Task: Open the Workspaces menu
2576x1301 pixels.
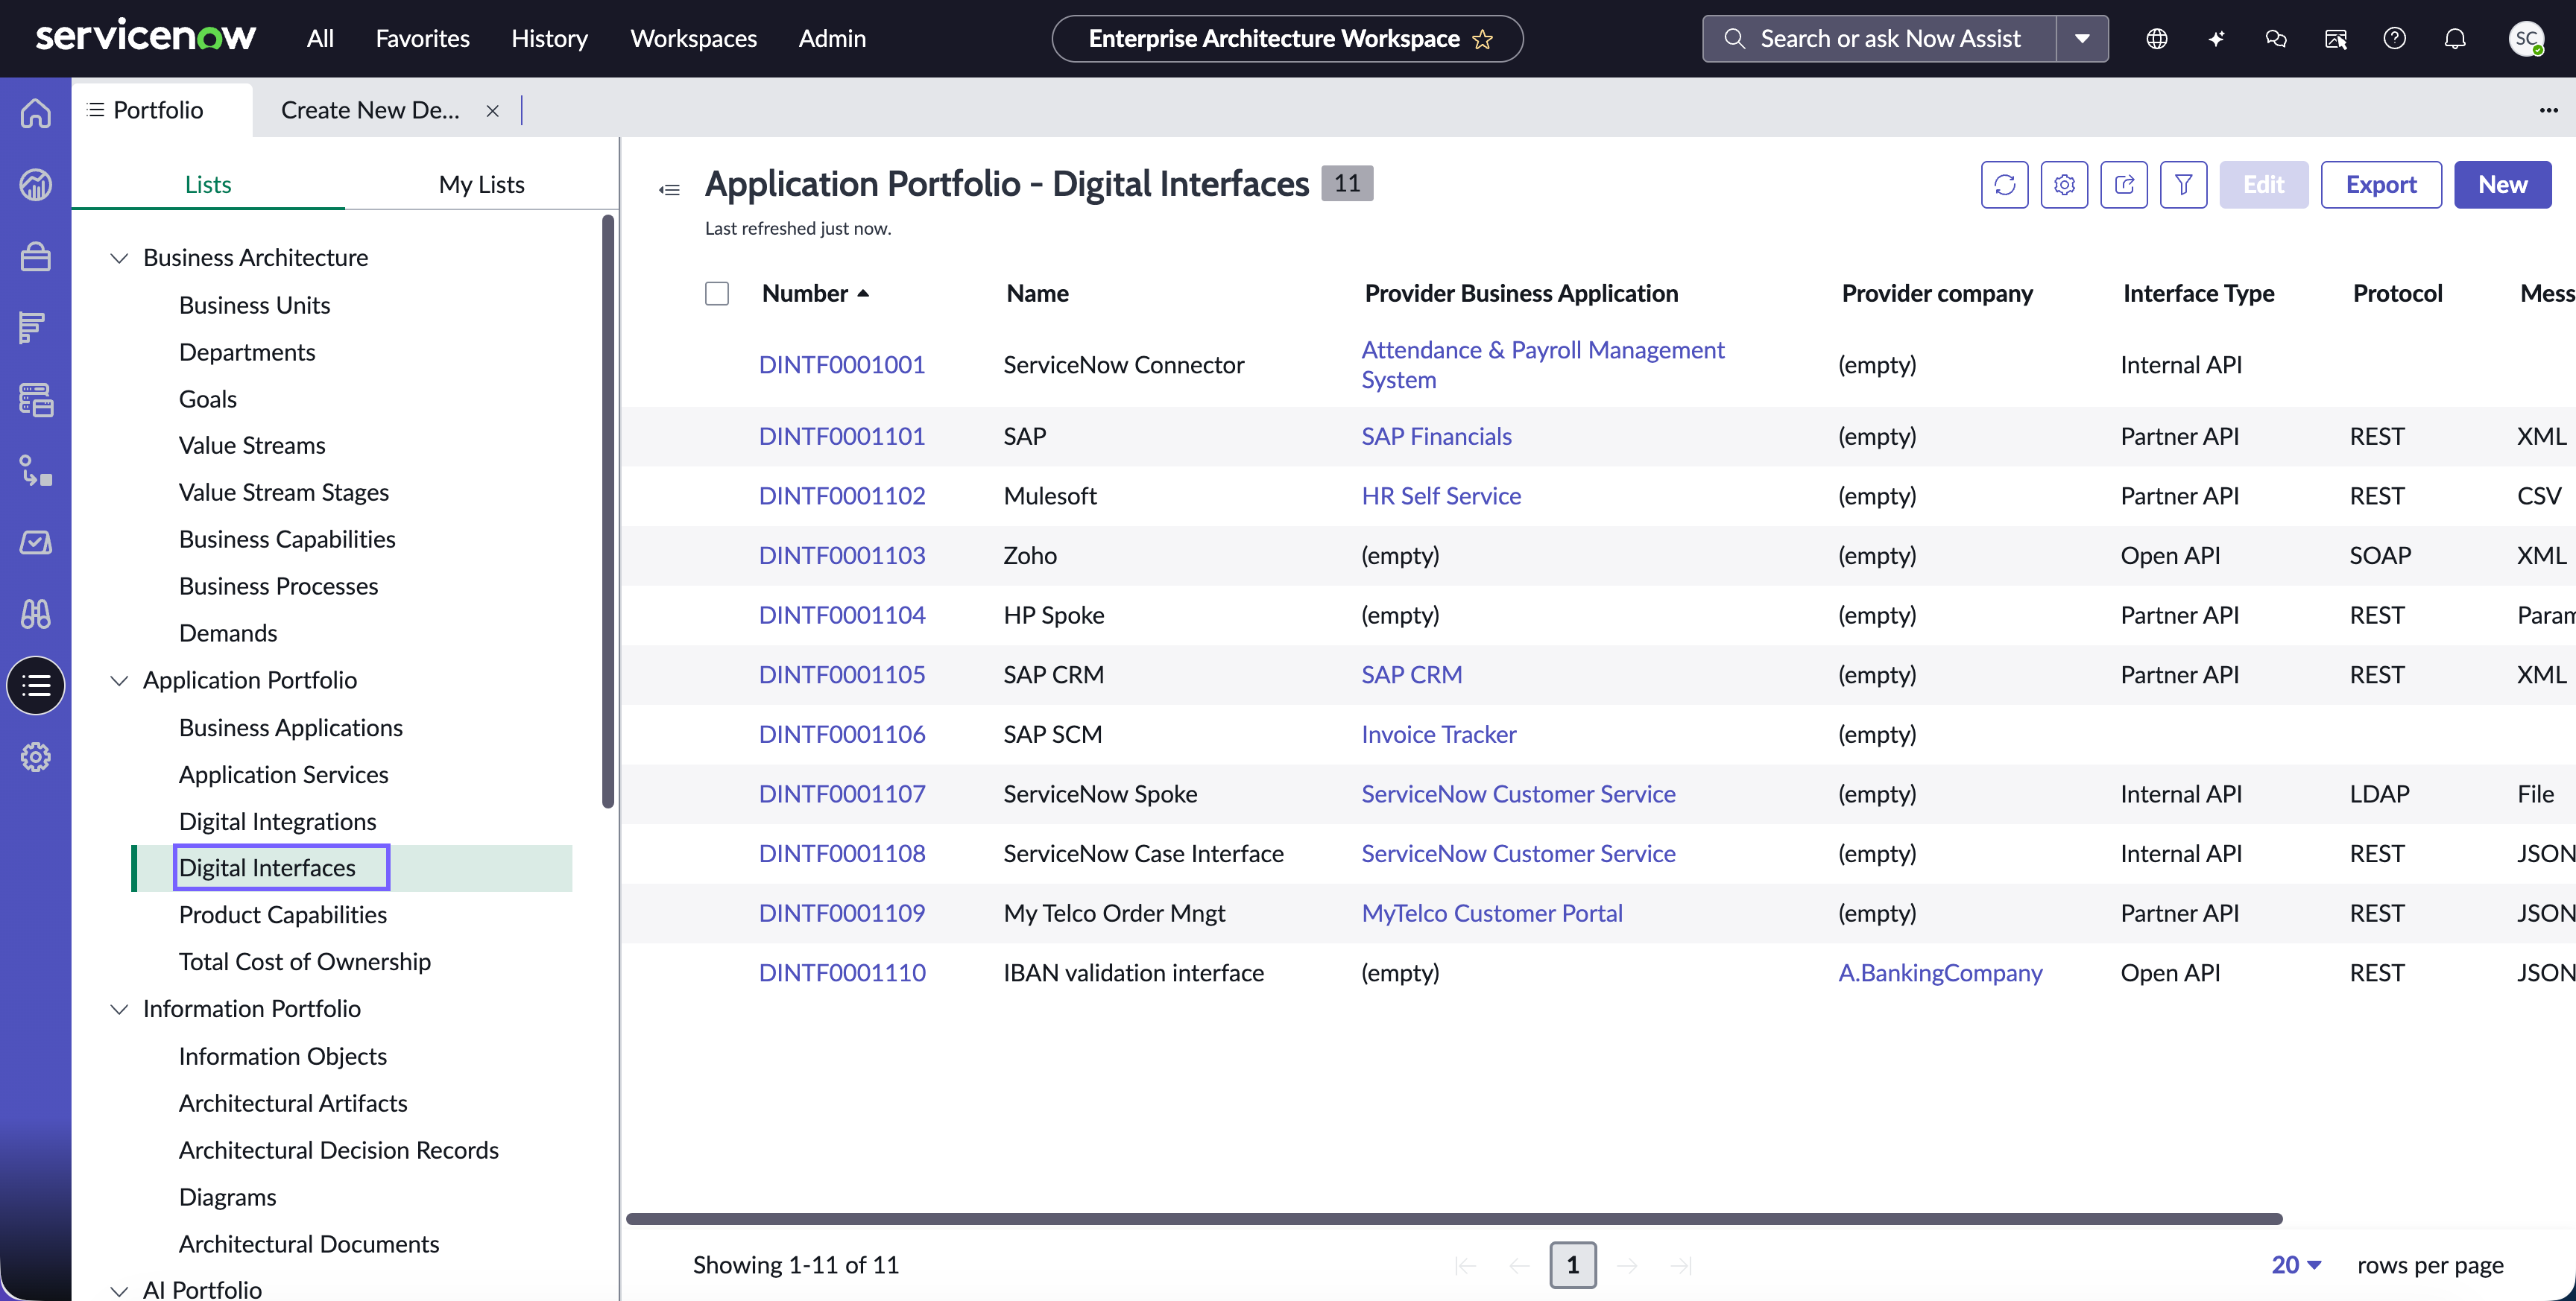Action: click(x=693, y=39)
